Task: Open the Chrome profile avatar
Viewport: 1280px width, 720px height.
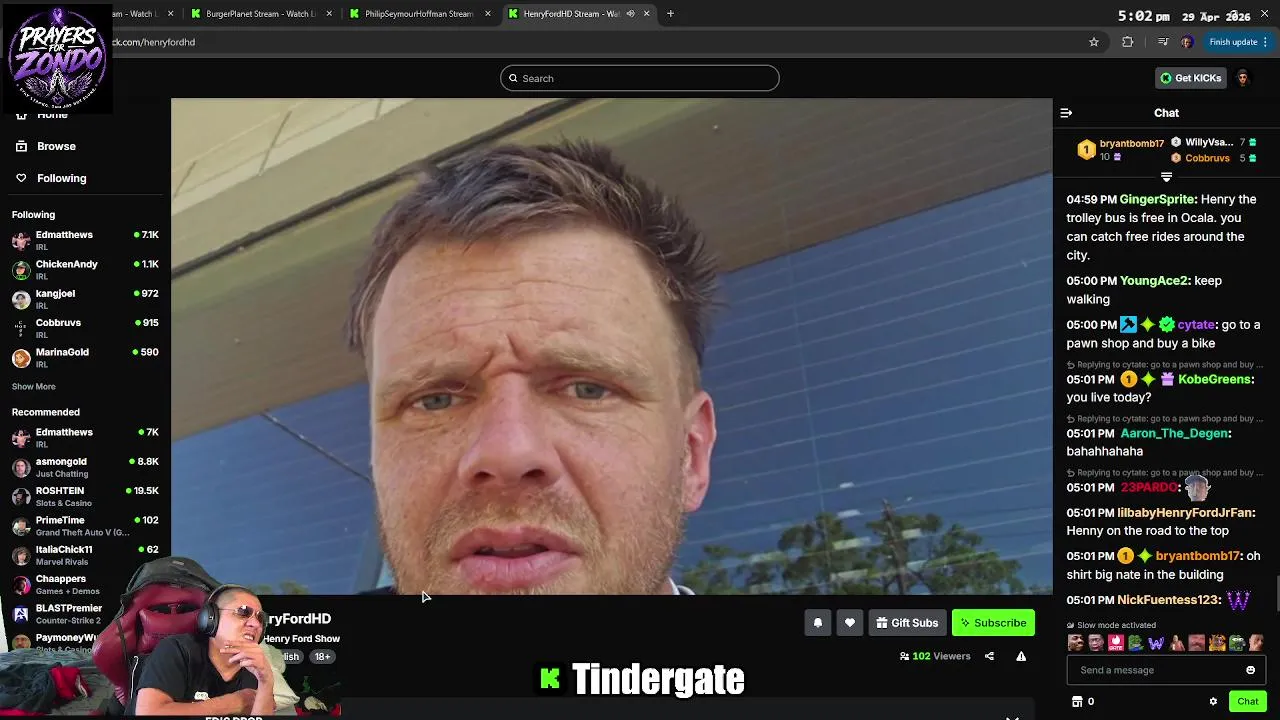Action: [1187, 42]
